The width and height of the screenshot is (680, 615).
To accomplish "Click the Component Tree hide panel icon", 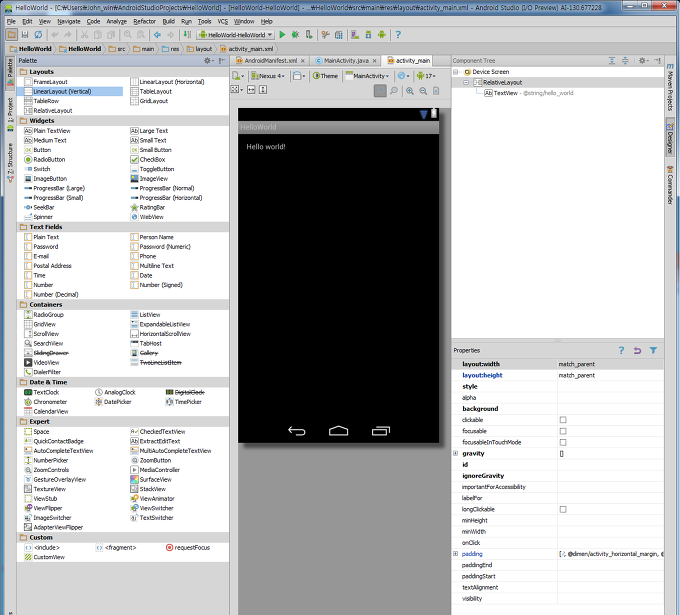I will click(x=657, y=61).
